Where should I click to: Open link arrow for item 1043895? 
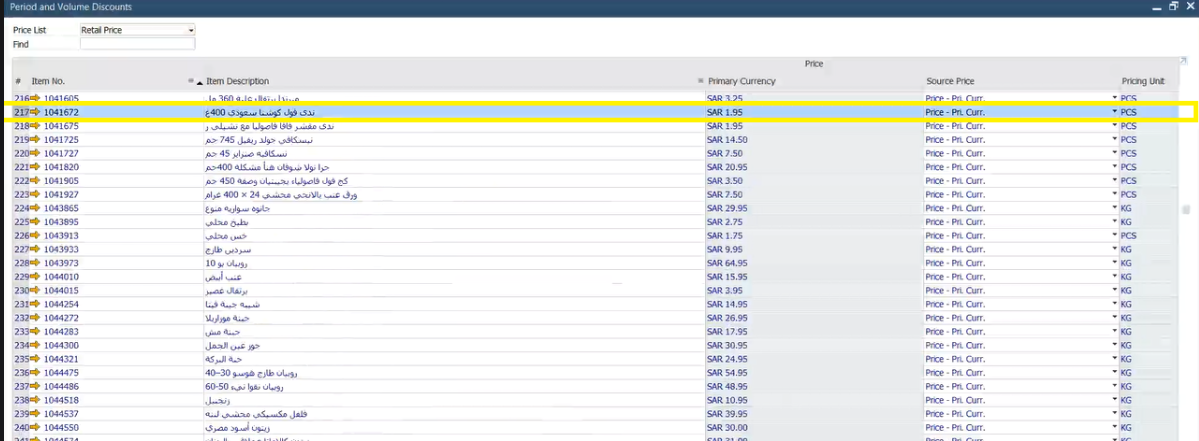34,222
